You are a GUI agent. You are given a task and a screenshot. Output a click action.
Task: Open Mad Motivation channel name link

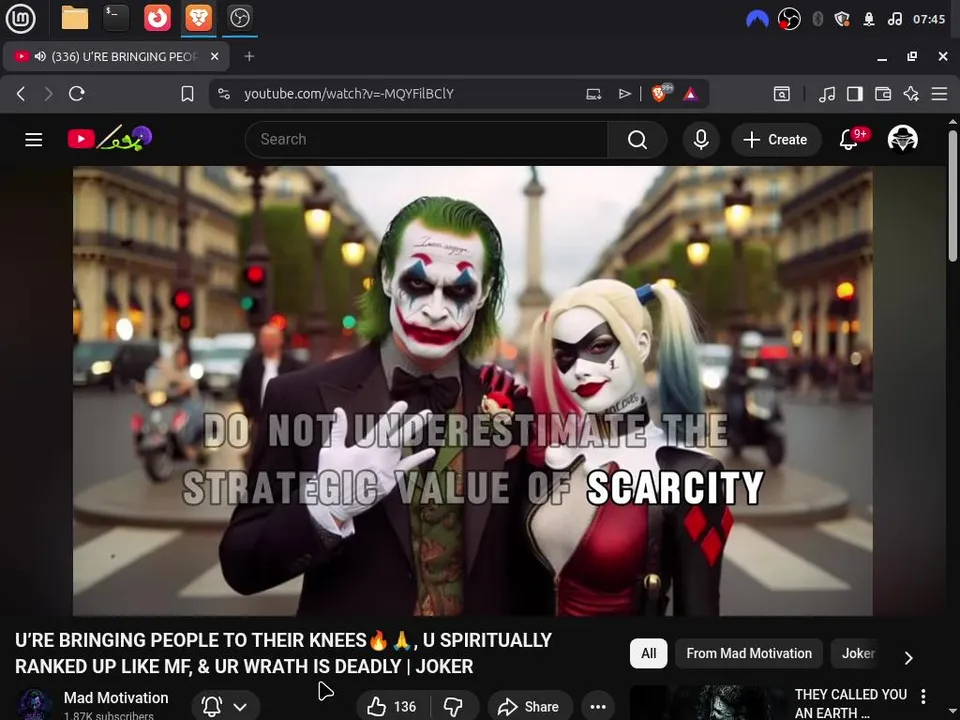(x=116, y=698)
